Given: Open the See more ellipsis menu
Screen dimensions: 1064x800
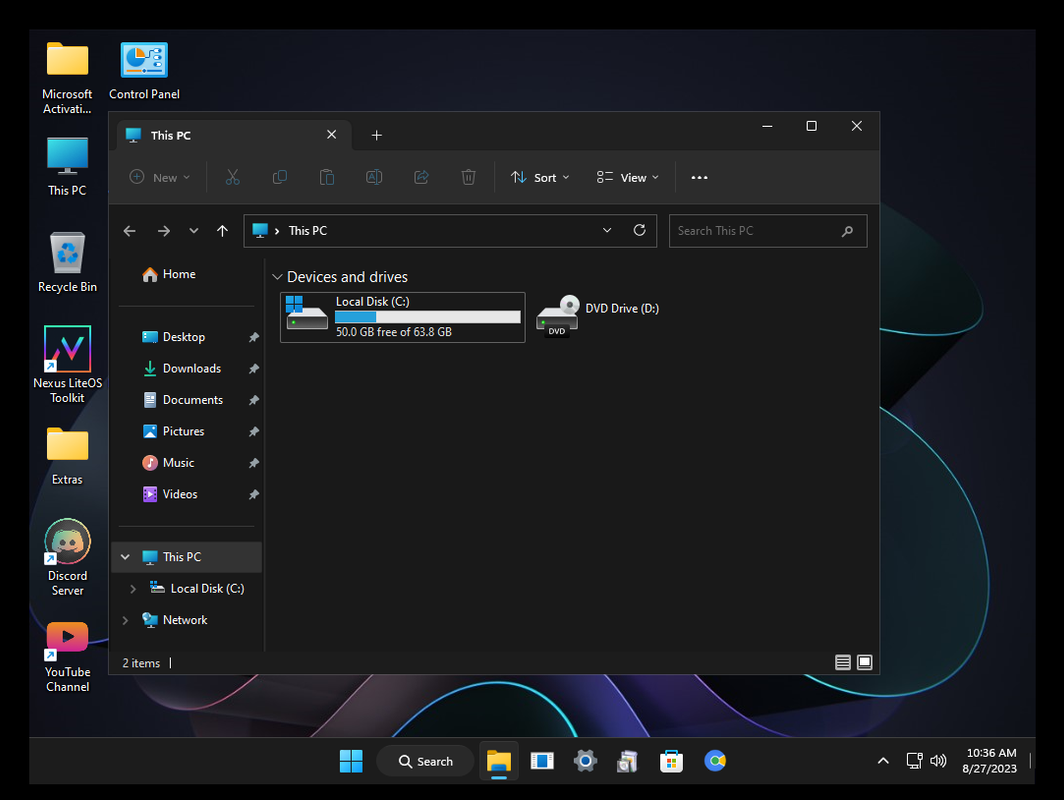Looking at the screenshot, I should pyautogui.click(x=699, y=178).
